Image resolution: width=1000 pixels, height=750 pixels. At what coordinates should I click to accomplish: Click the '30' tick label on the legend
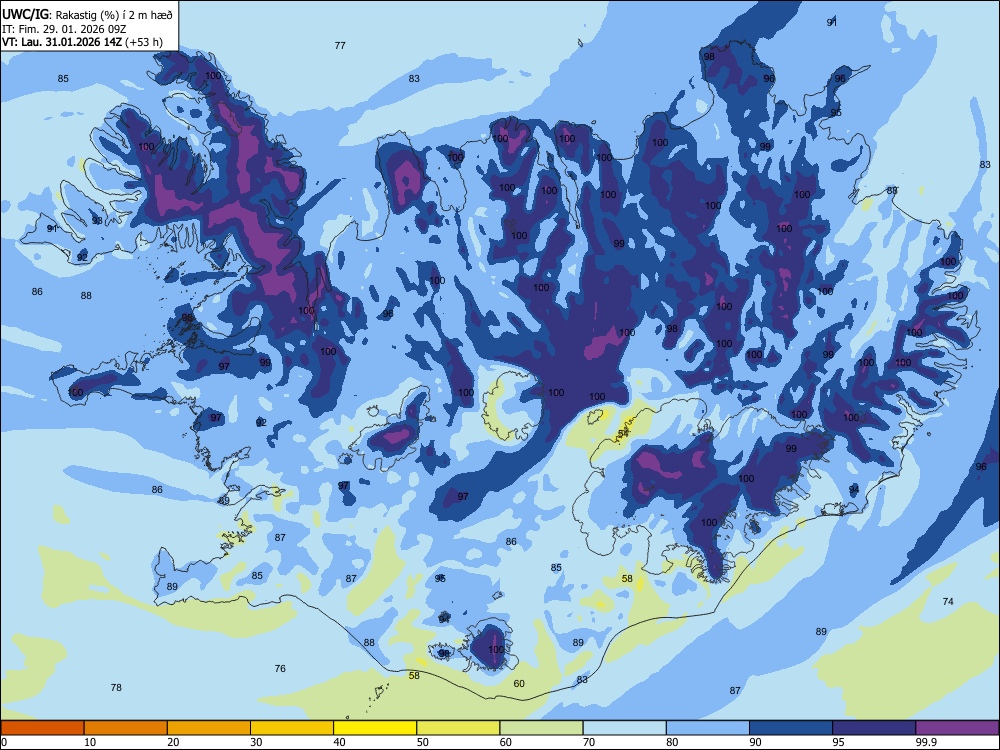point(256,742)
